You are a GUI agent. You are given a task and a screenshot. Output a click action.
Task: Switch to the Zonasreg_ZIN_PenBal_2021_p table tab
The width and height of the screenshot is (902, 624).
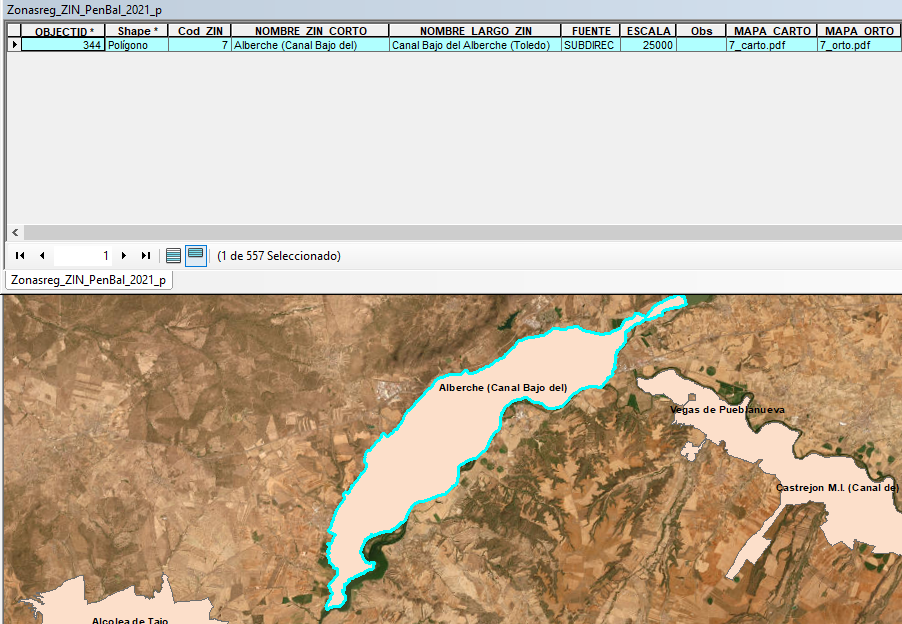[88, 280]
